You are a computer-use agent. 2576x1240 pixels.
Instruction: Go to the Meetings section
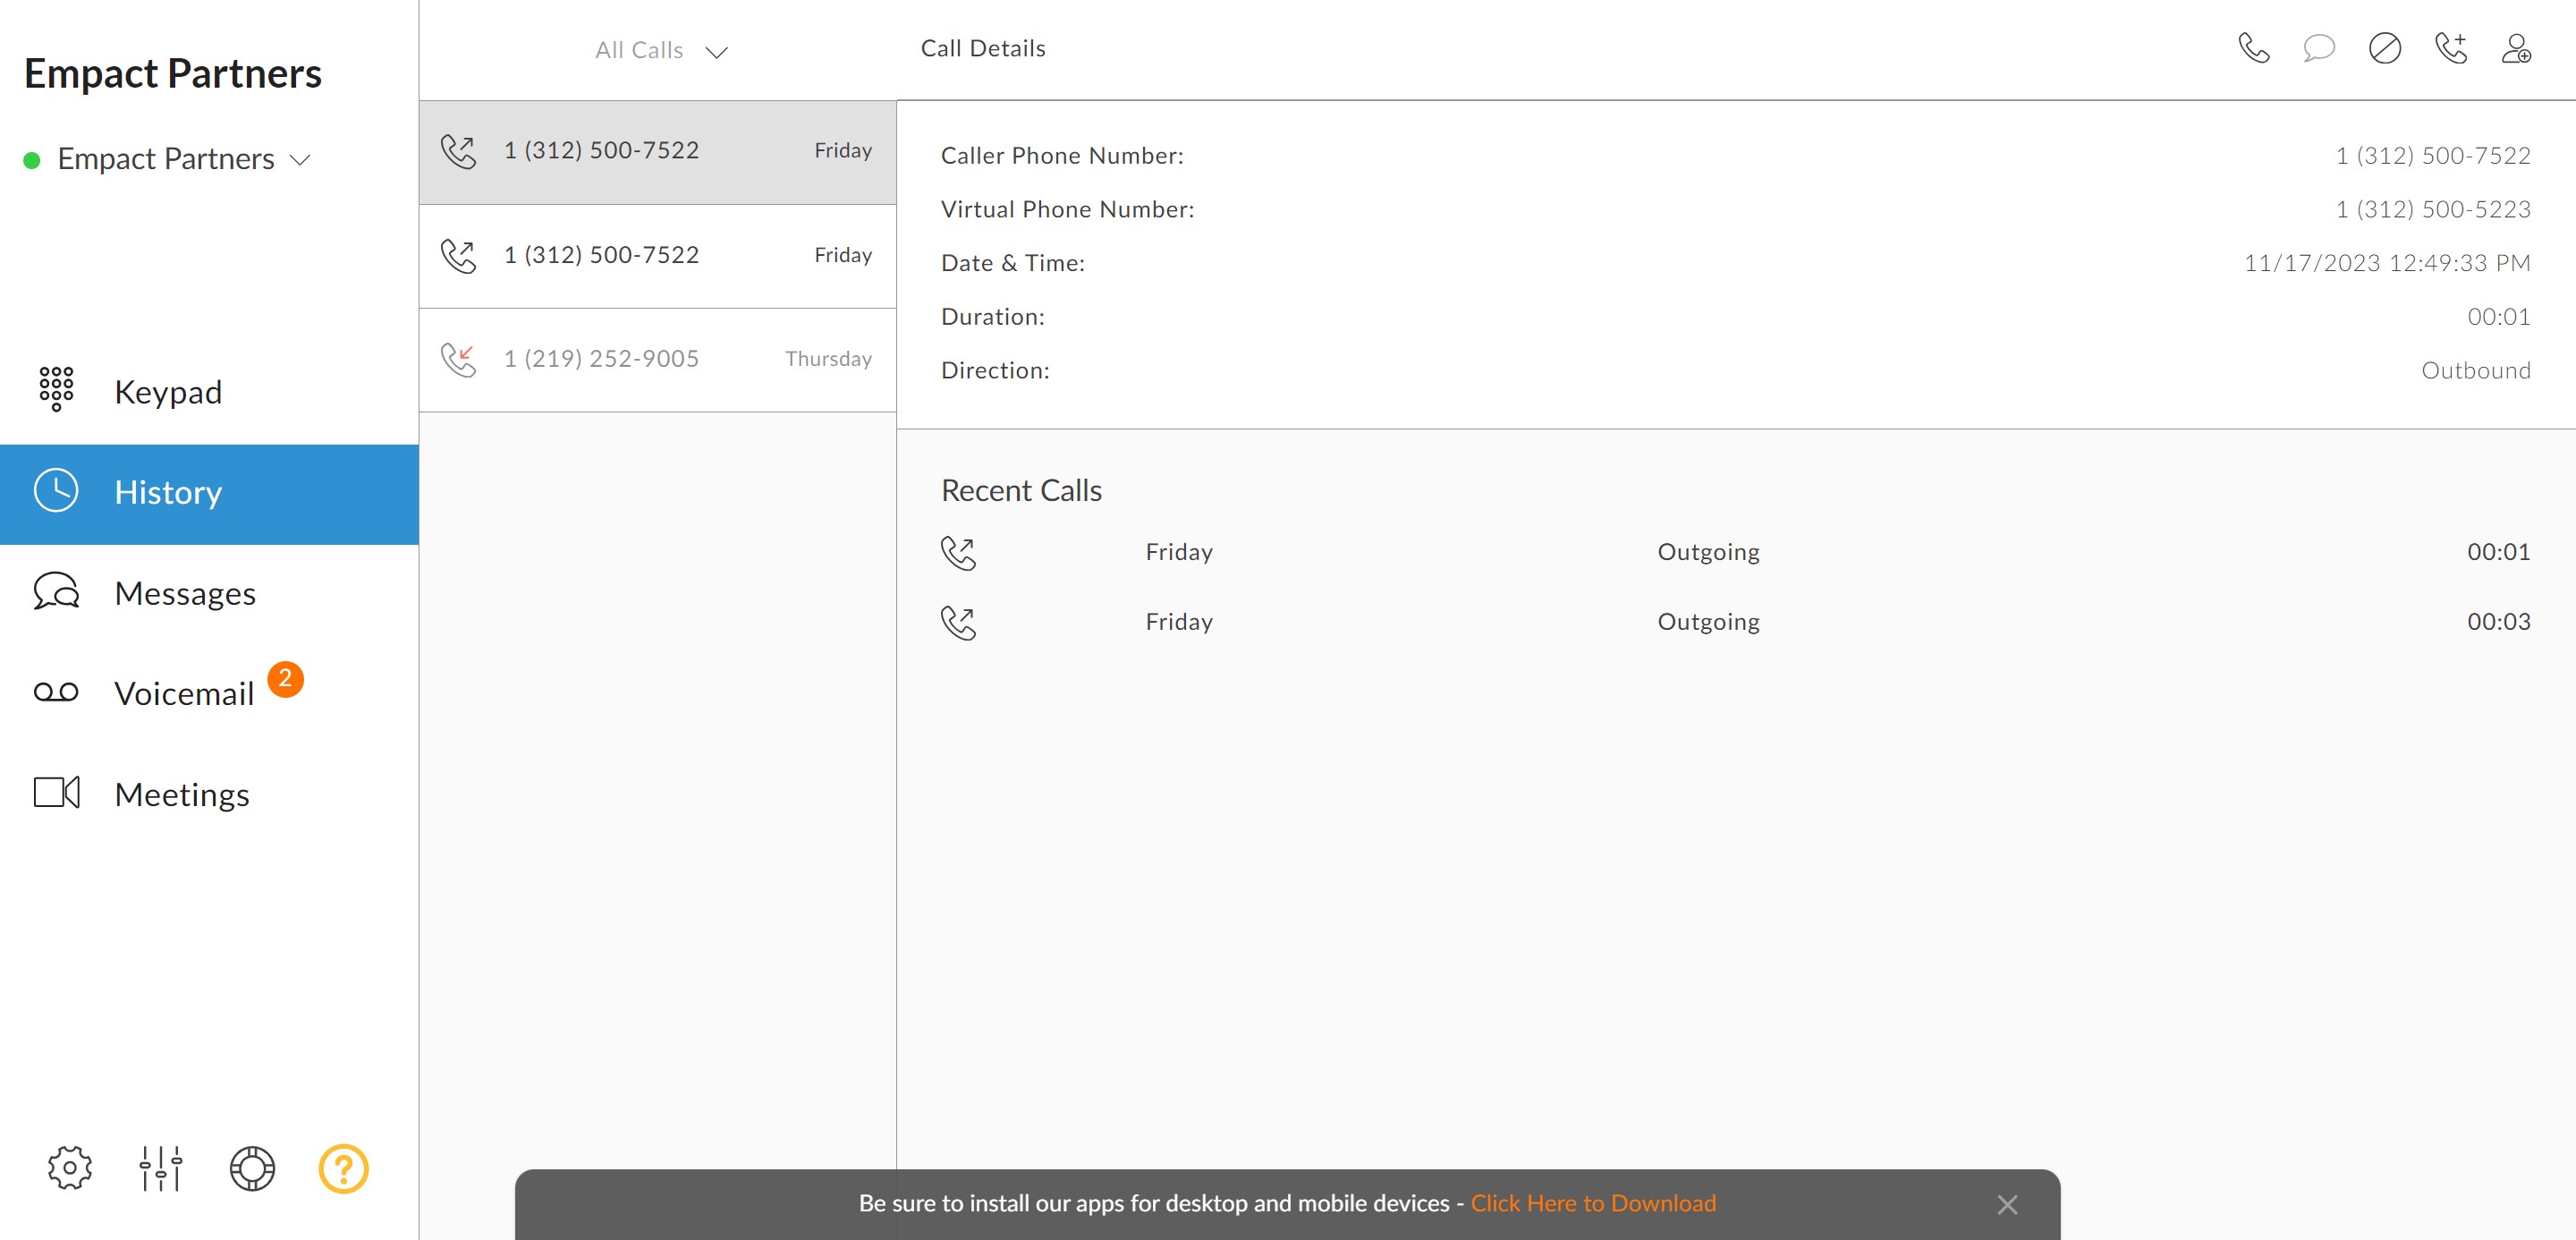(x=182, y=794)
